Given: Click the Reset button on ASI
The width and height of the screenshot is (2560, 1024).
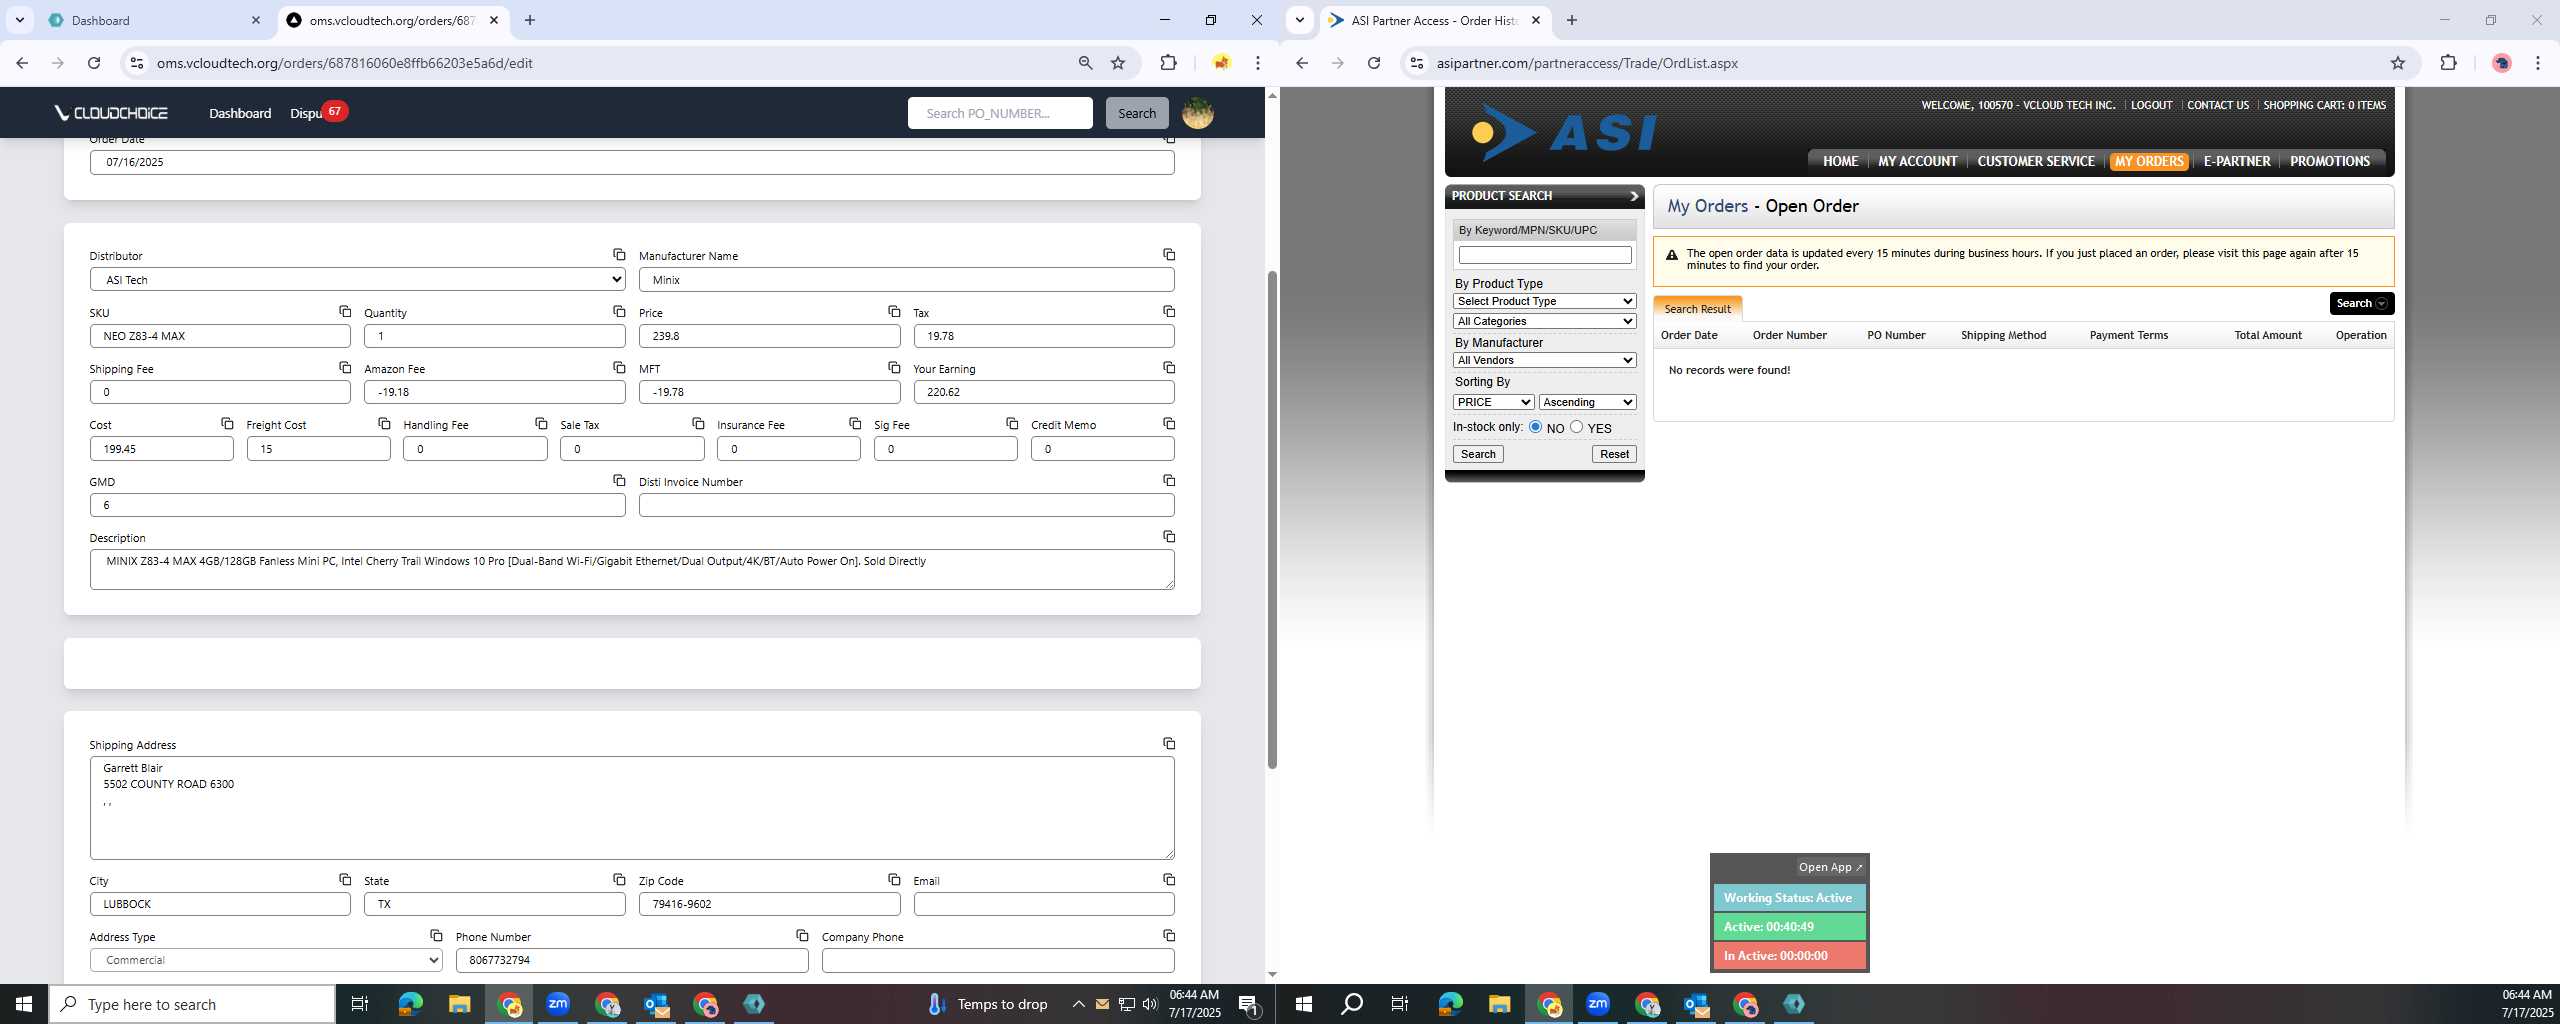Looking at the screenshot, I should pos(1613,454).
